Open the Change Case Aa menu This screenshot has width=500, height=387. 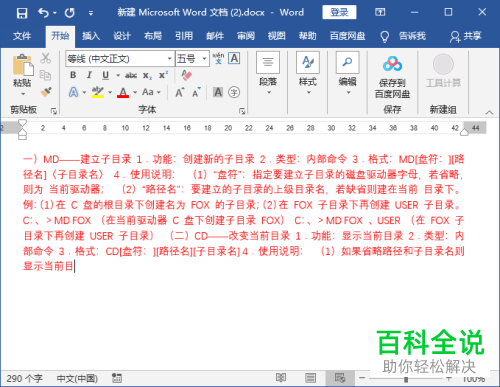pos(151,92)
